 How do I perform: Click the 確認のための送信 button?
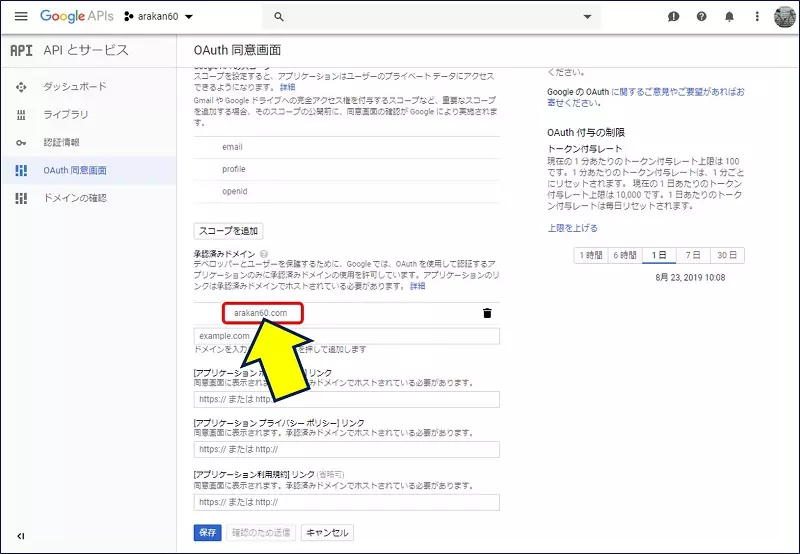[x=261, y=533]
